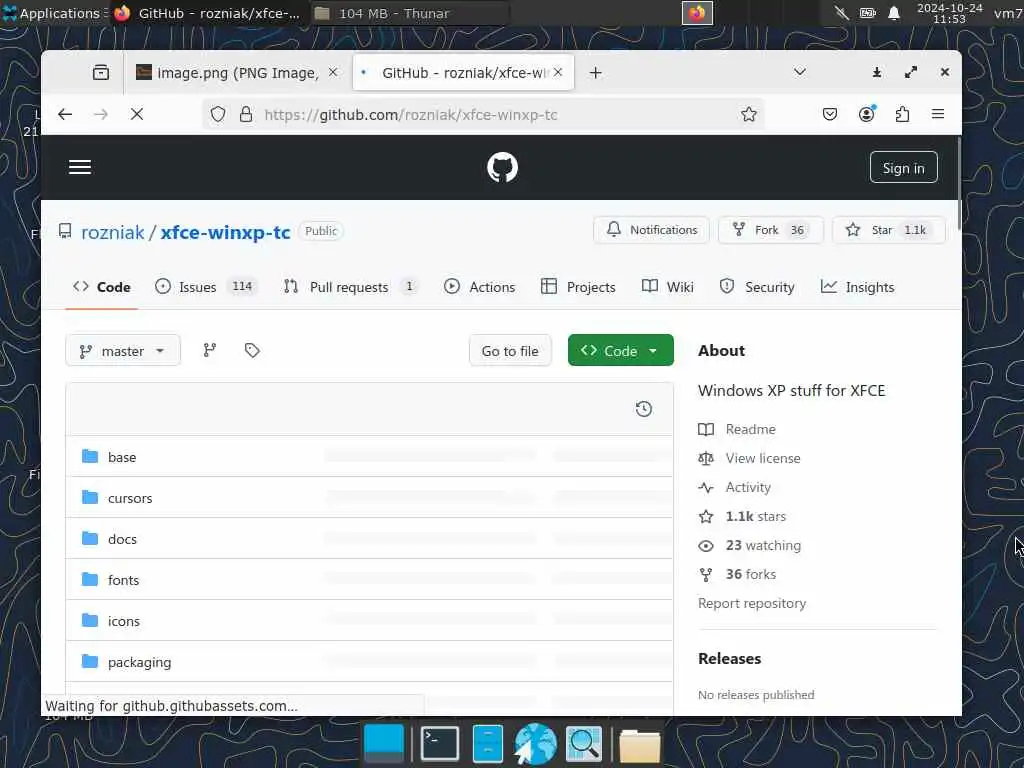The image size is (1024, 768).
Task: Open the Save to Pocket icon
Action: point(829,114)
